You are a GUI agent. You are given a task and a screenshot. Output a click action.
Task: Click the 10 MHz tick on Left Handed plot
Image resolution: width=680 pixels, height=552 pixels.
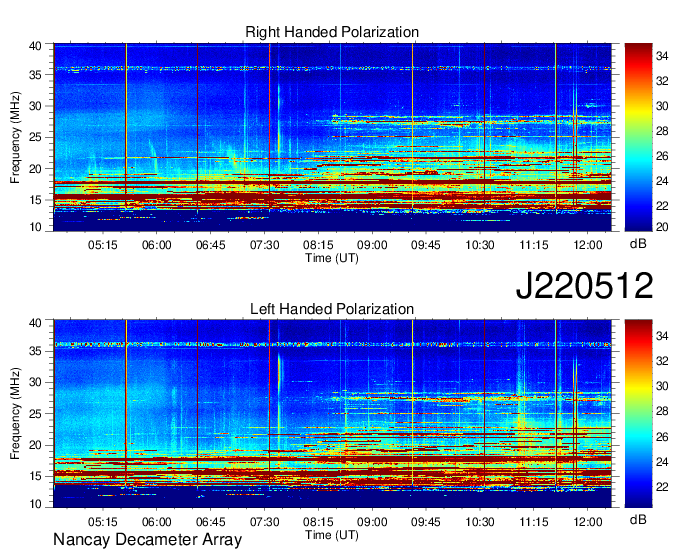(36, 503)
